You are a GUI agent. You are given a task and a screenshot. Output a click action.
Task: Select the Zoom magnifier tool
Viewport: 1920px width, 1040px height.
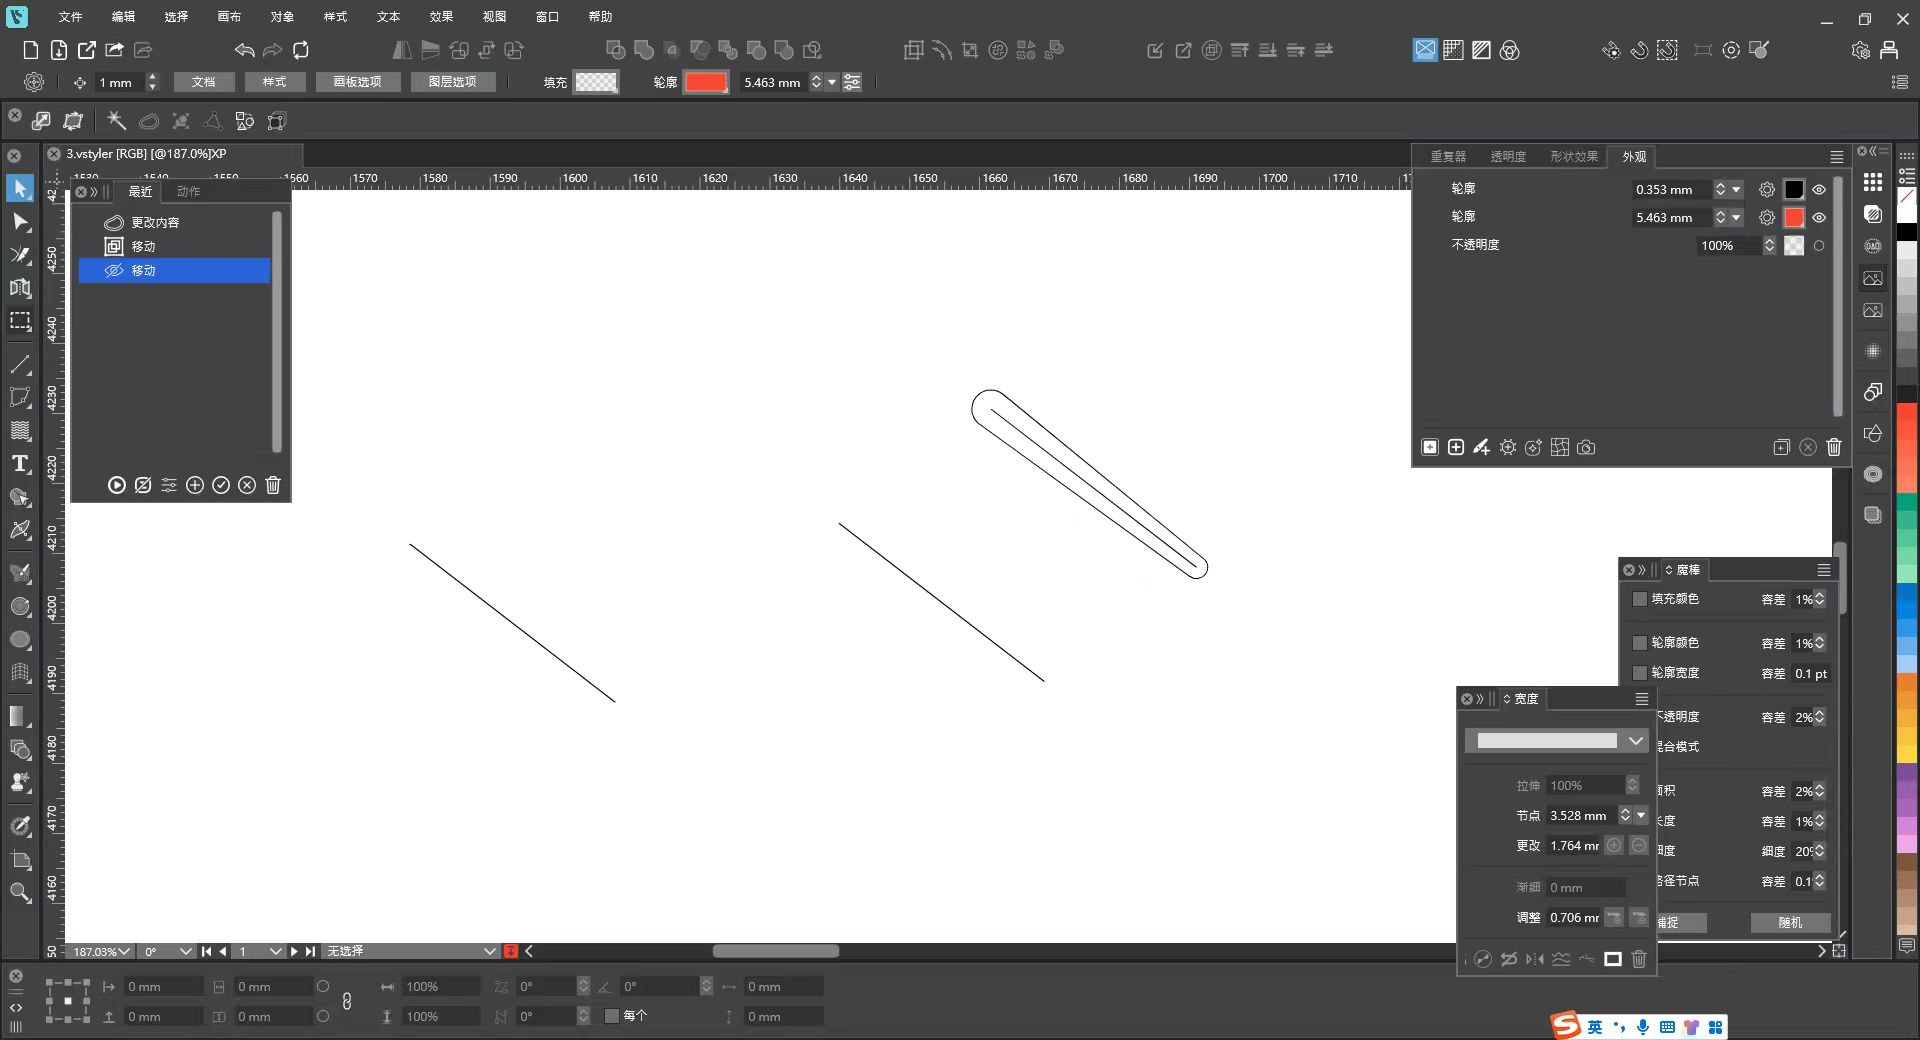point(20,892)
